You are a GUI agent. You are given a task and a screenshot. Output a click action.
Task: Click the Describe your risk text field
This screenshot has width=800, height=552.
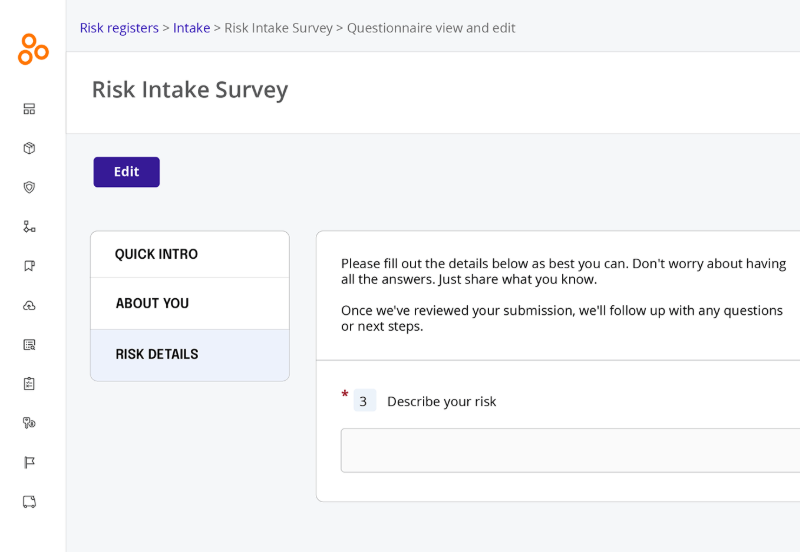[570, 450]
